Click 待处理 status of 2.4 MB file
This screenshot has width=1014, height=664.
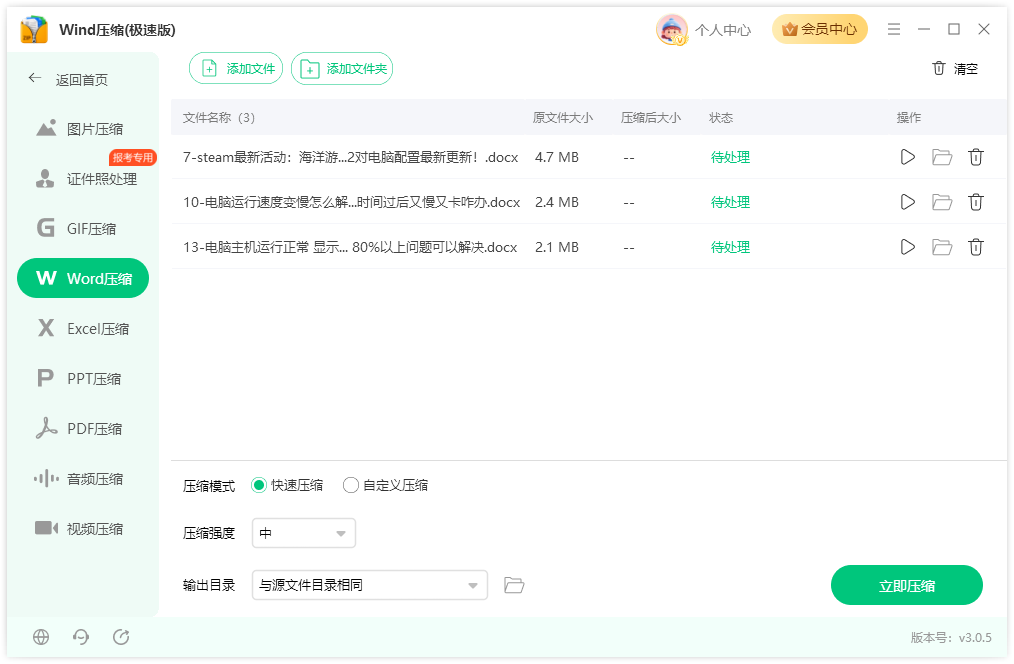(x=730, y=202)
